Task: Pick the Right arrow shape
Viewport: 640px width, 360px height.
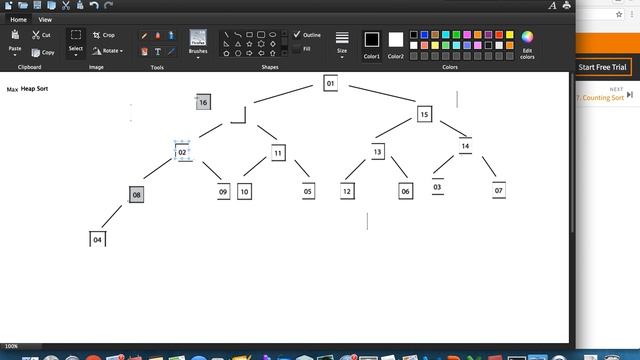Action: point(249,53)
